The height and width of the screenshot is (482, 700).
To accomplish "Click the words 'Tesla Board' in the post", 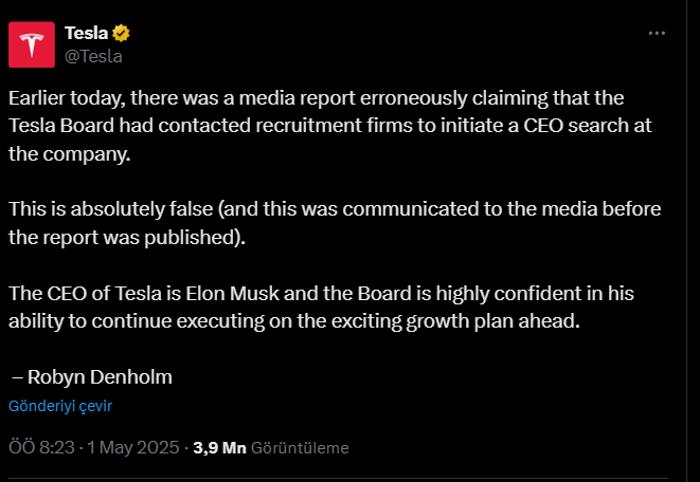I will 62,125.
